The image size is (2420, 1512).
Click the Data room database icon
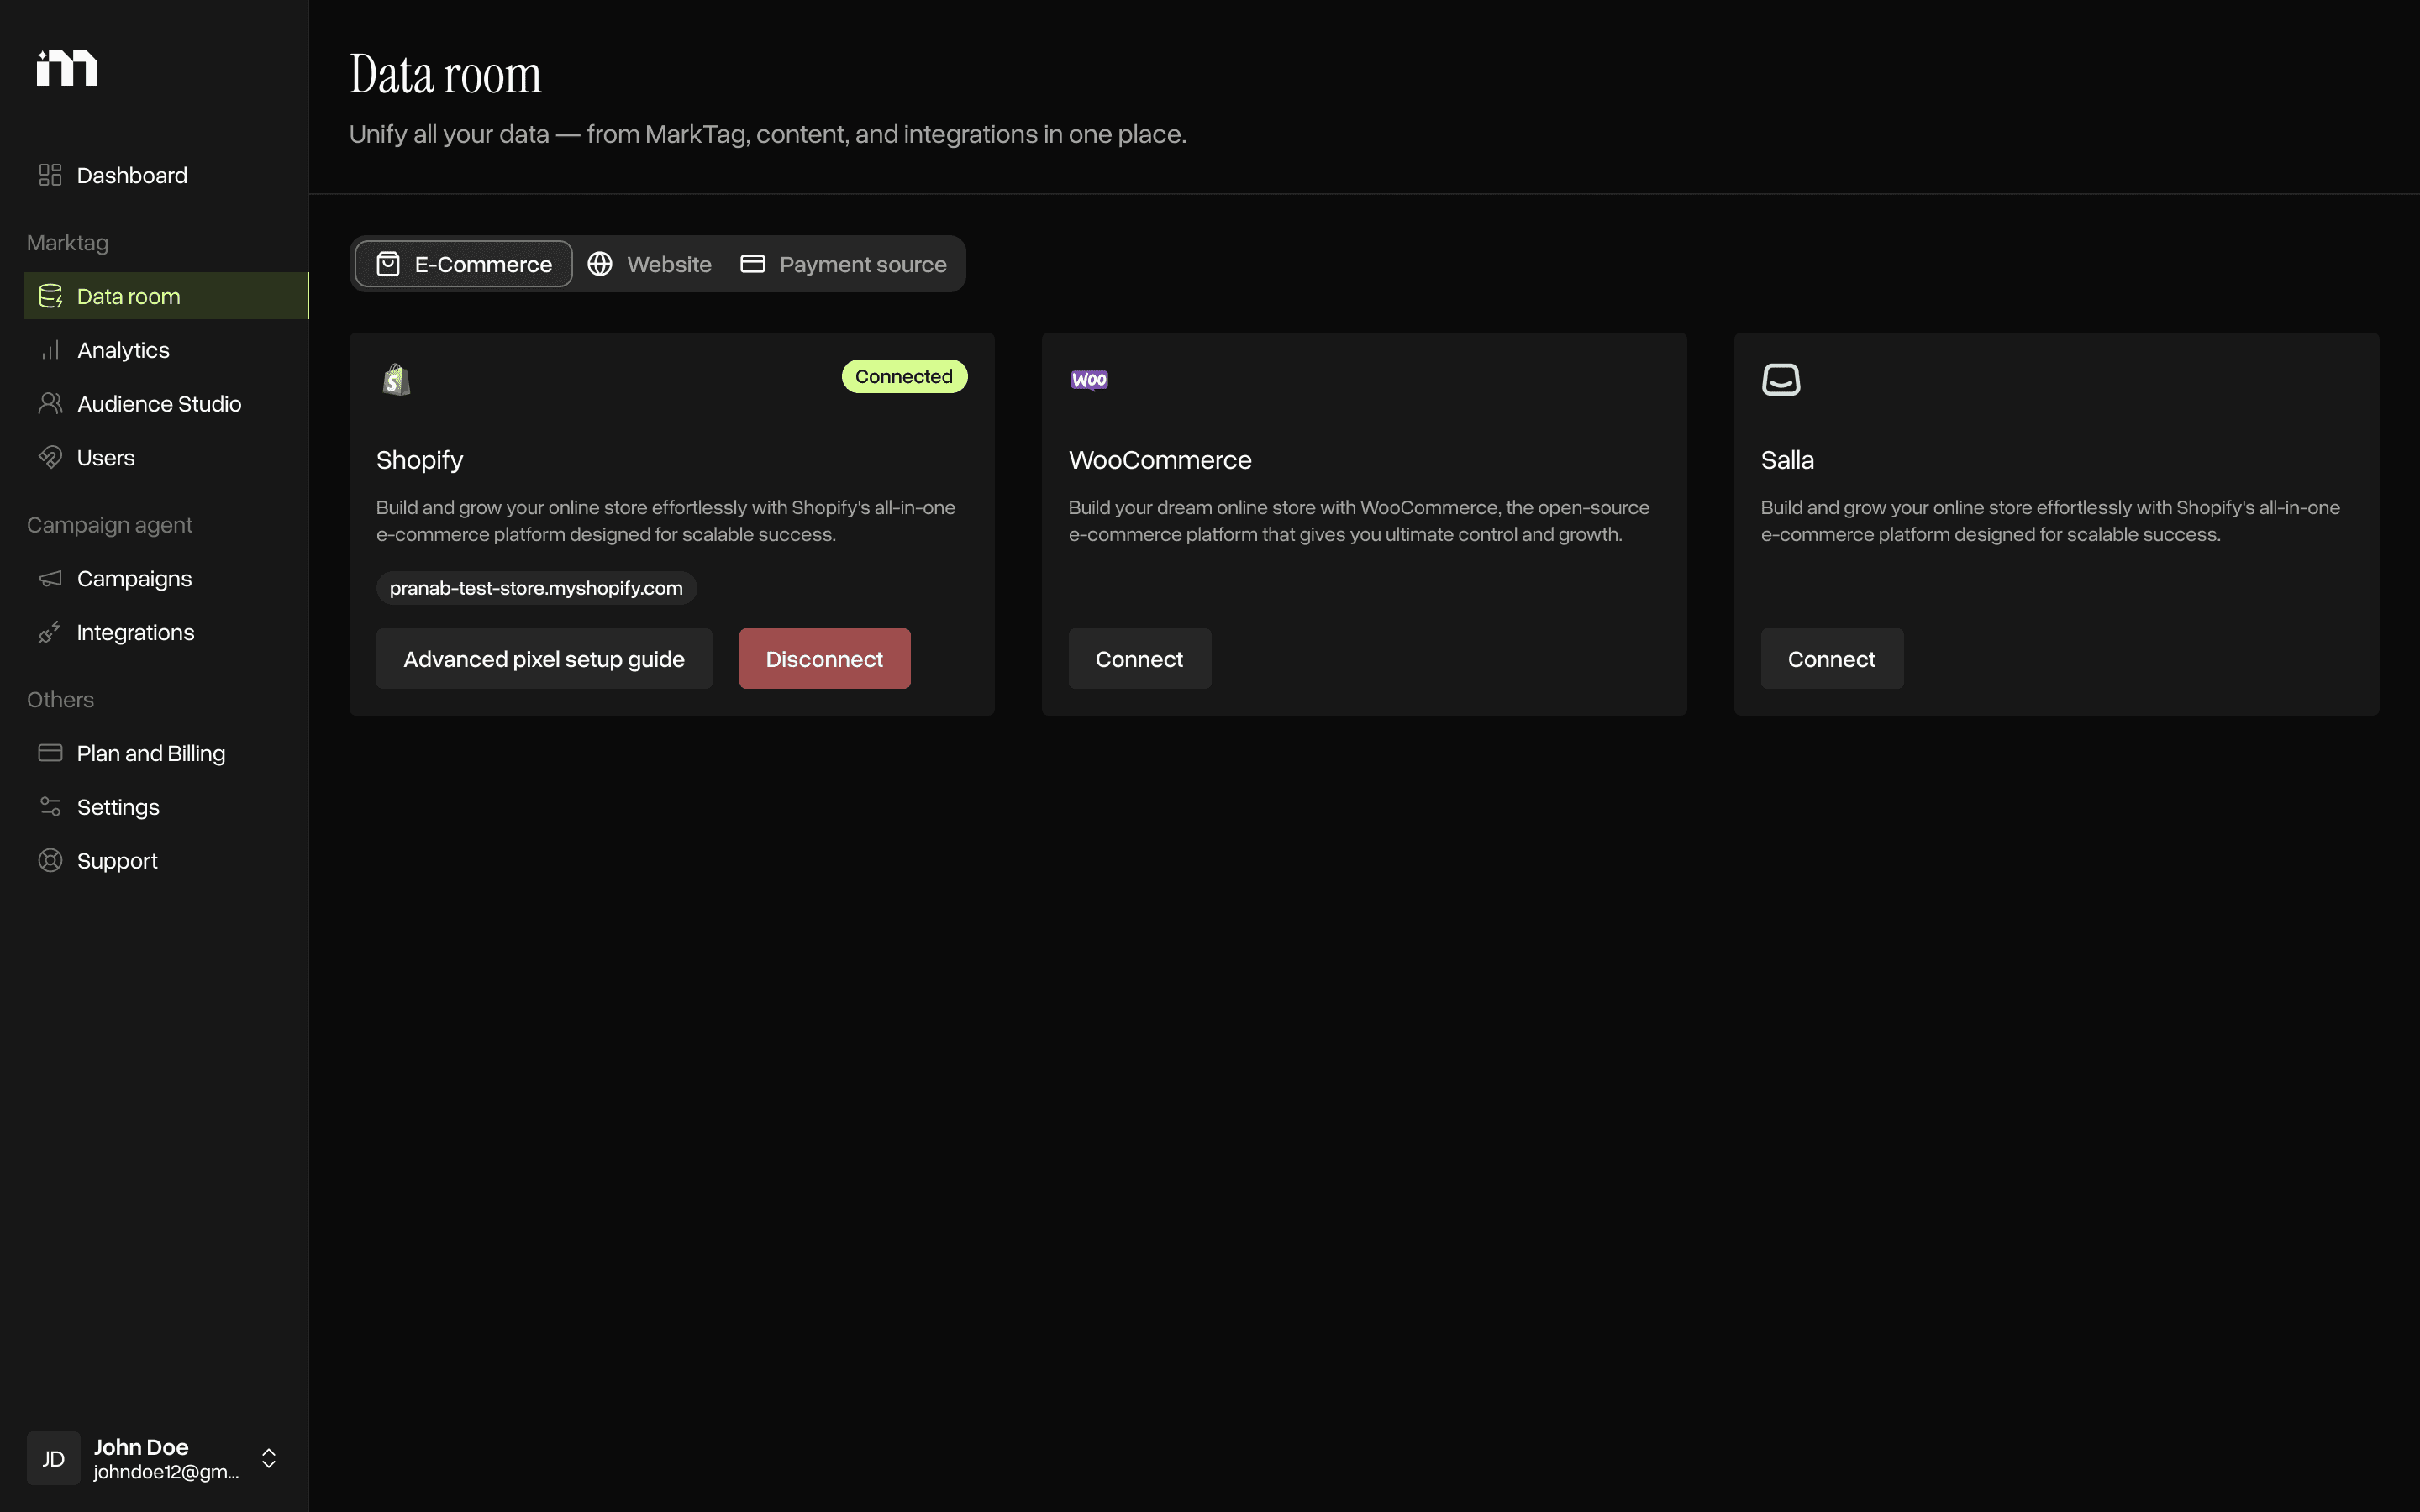(x=50, y=296)
